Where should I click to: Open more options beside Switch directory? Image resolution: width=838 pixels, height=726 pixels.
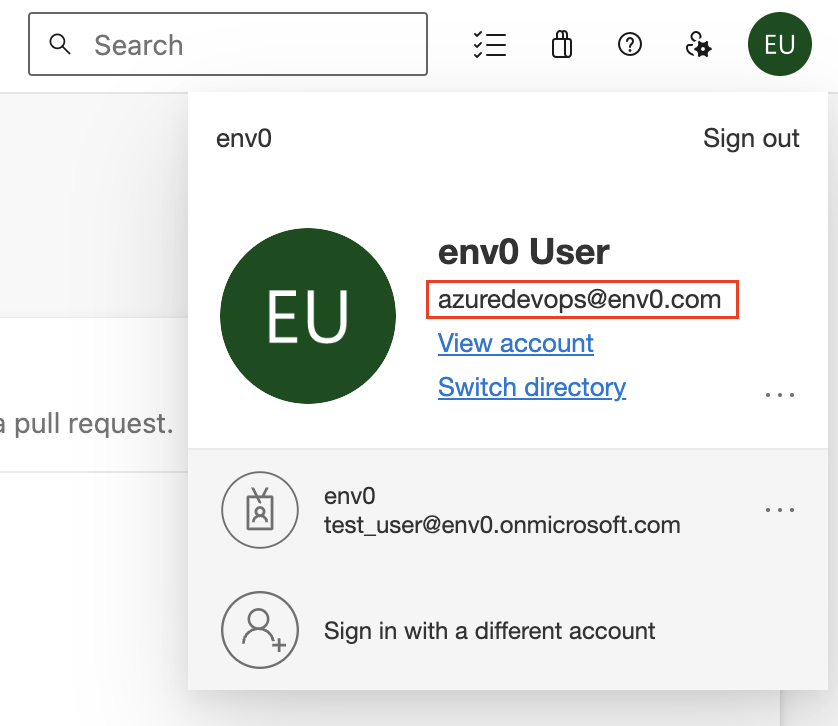click(x=780, y=395)
